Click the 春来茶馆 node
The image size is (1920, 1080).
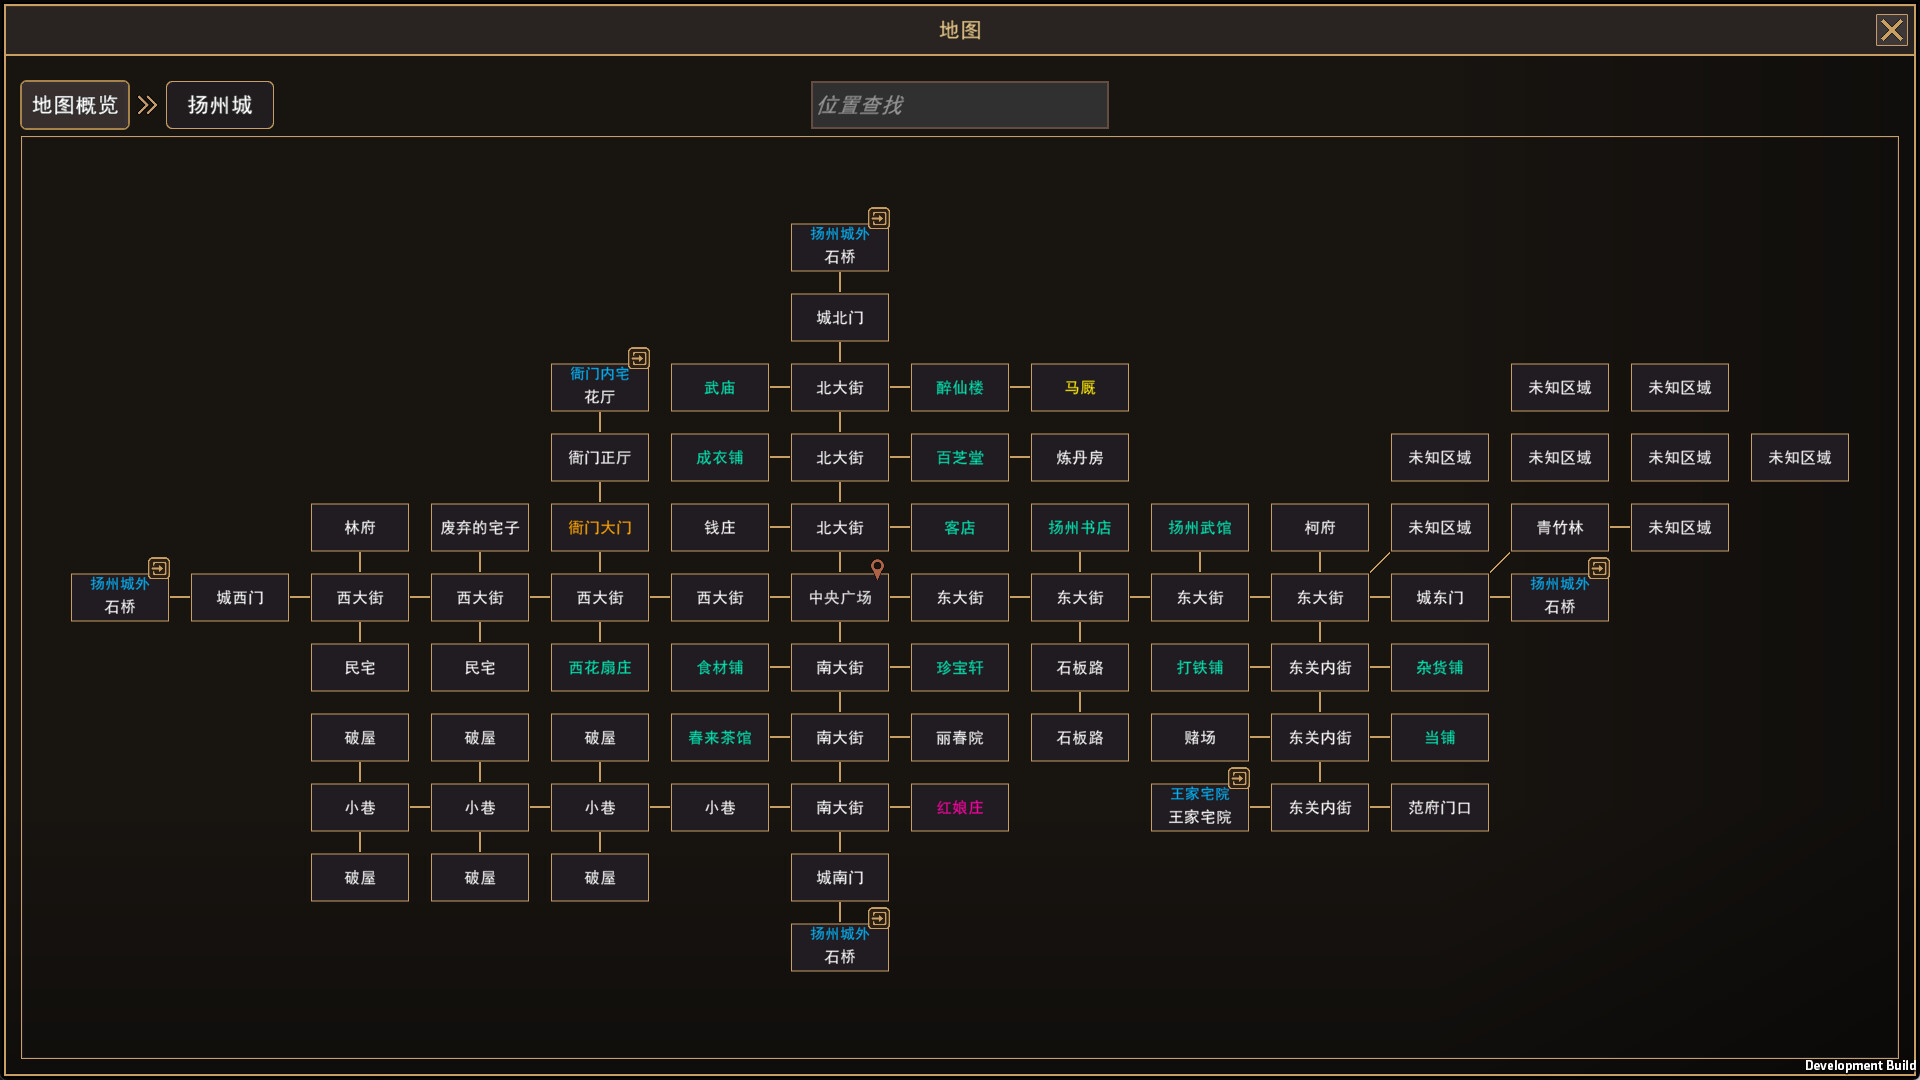click(719, 737)
